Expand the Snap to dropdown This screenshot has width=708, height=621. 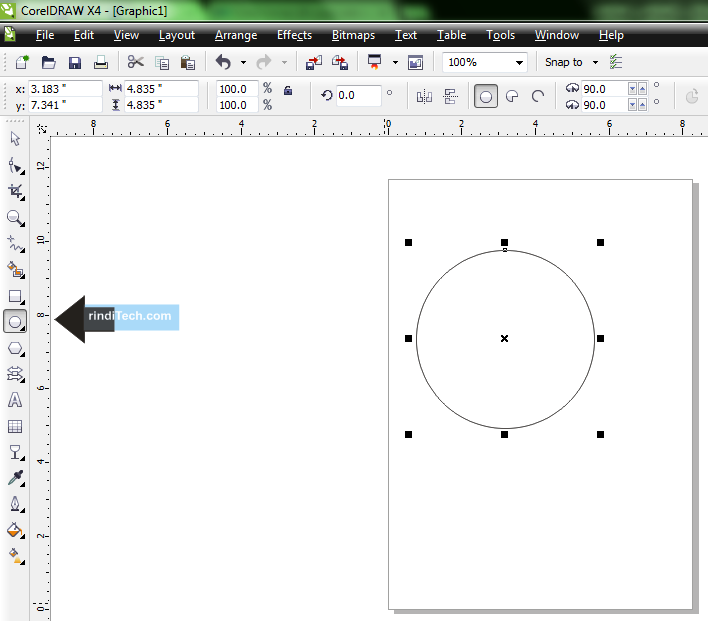point(596,62)
